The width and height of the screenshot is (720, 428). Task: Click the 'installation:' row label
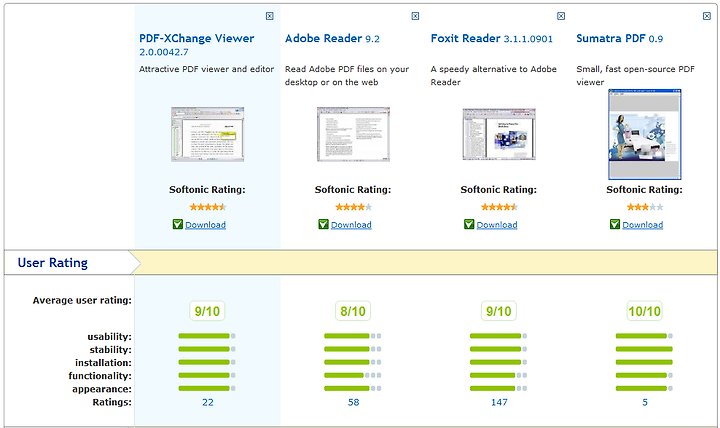(x=103, y=363)
